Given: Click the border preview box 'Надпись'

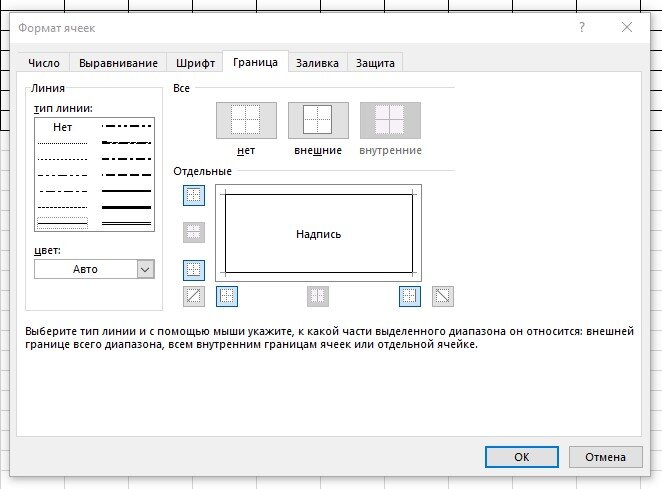Looking at the screenshot, I should point(318,233).
